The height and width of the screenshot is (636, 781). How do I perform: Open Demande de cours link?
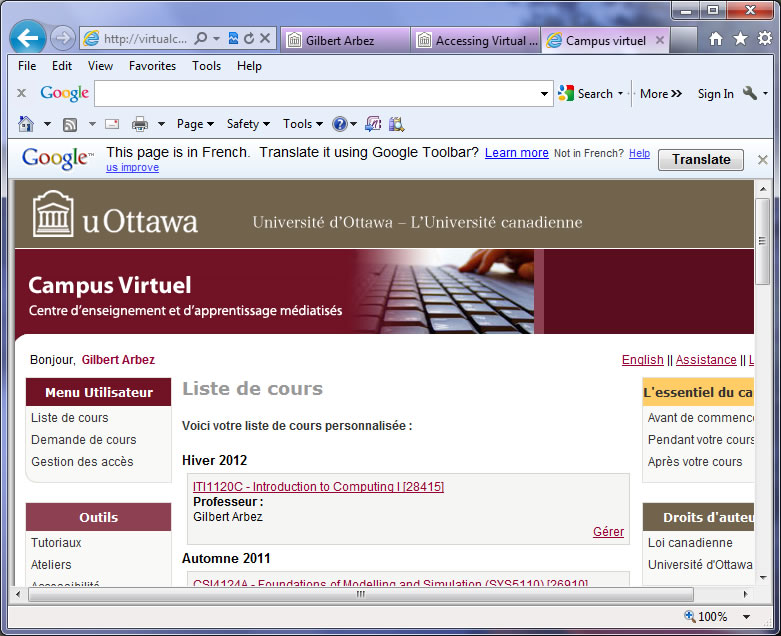click(84, 439)
